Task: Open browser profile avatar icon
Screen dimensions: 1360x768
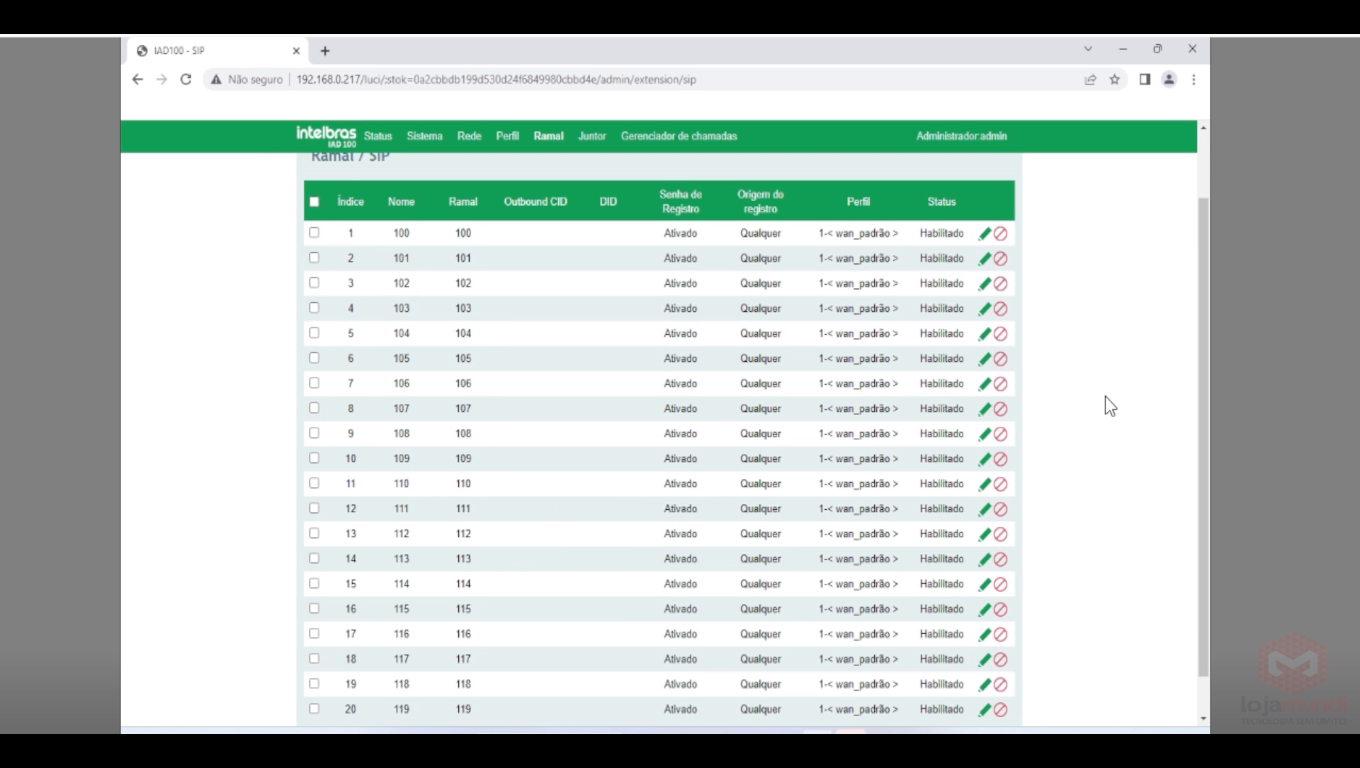Action: click(x=1168, y=79)
